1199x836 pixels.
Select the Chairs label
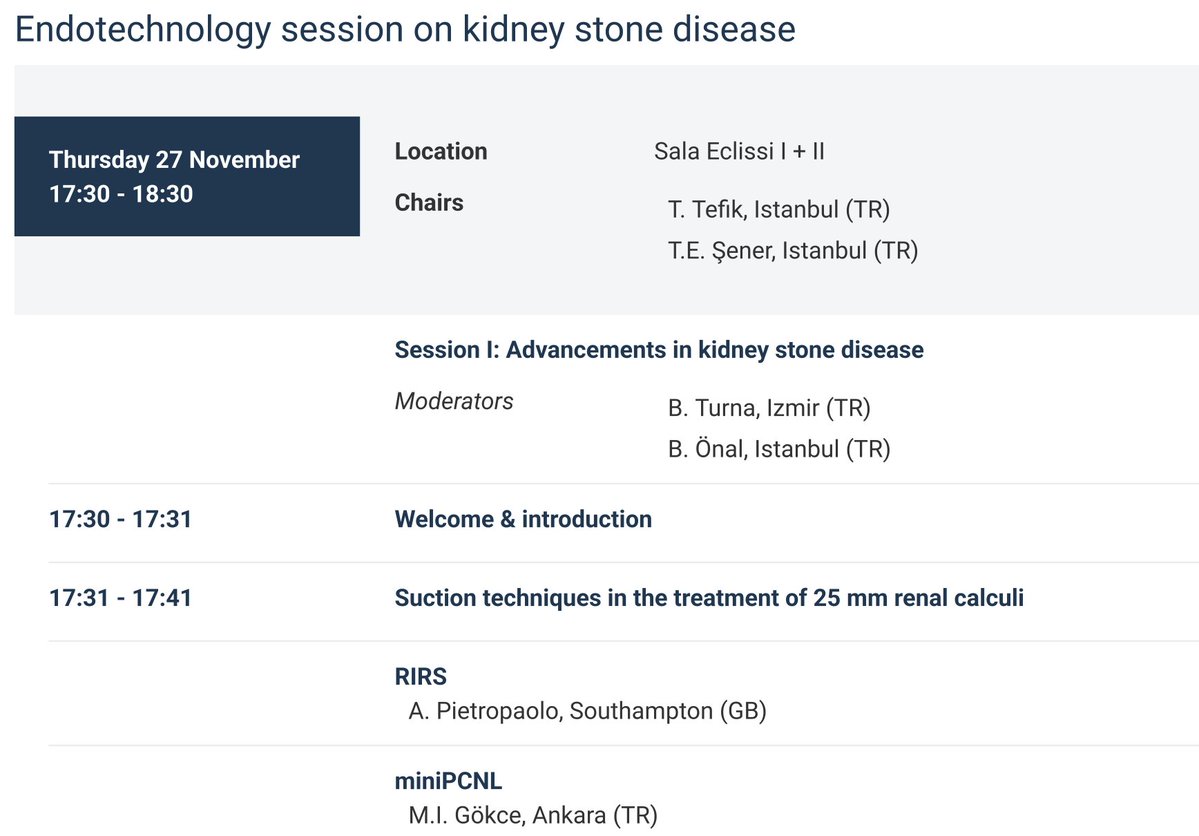click(x=429, y=203)
